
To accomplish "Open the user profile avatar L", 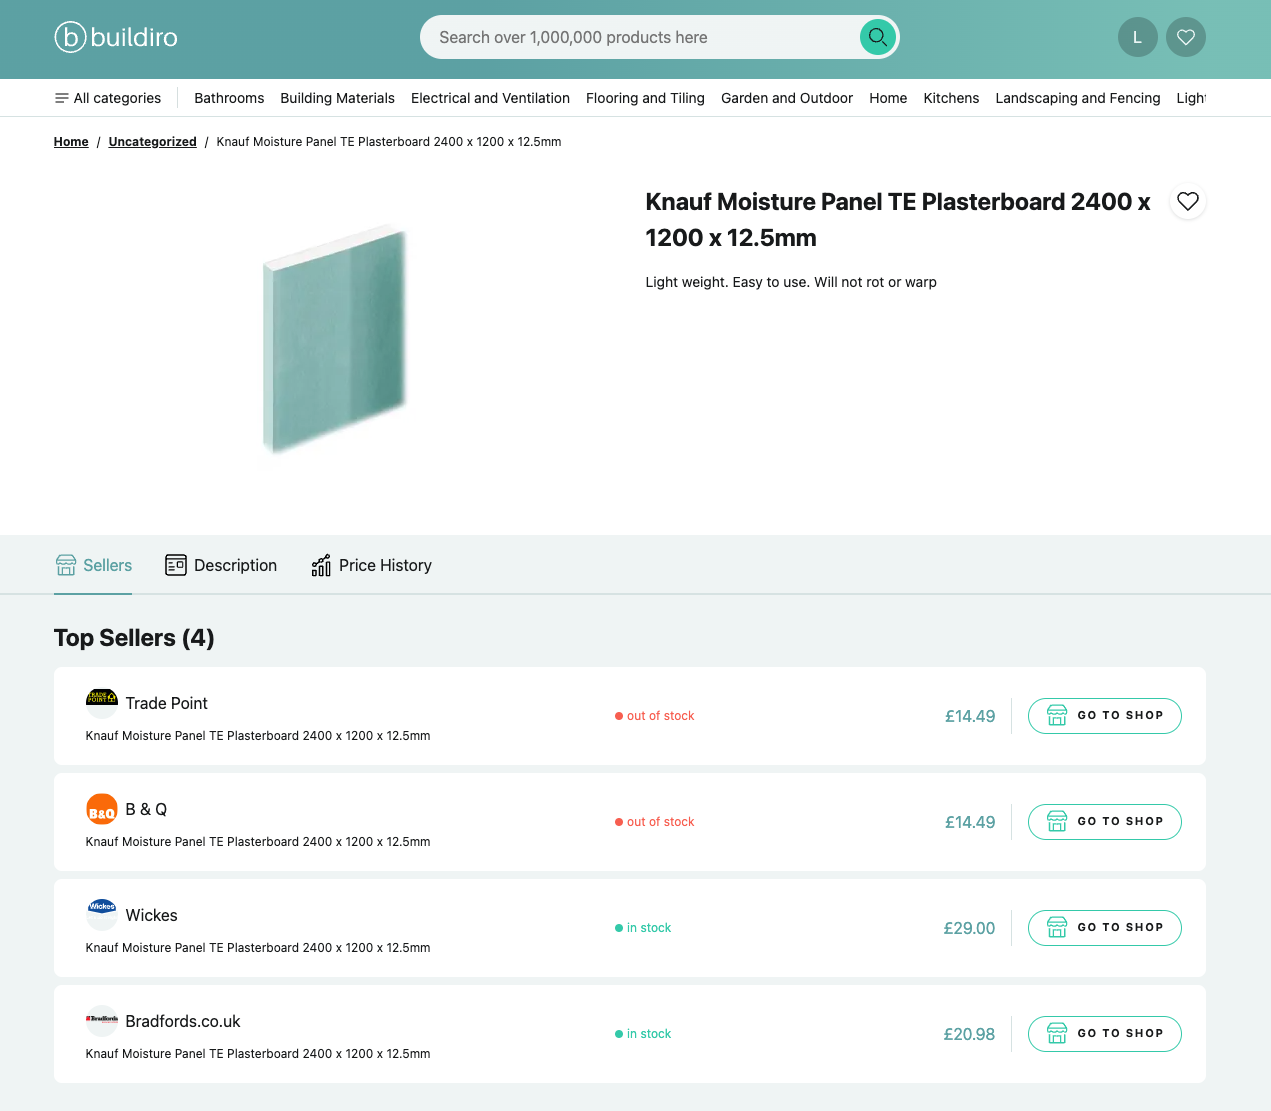I will 1137,37.
